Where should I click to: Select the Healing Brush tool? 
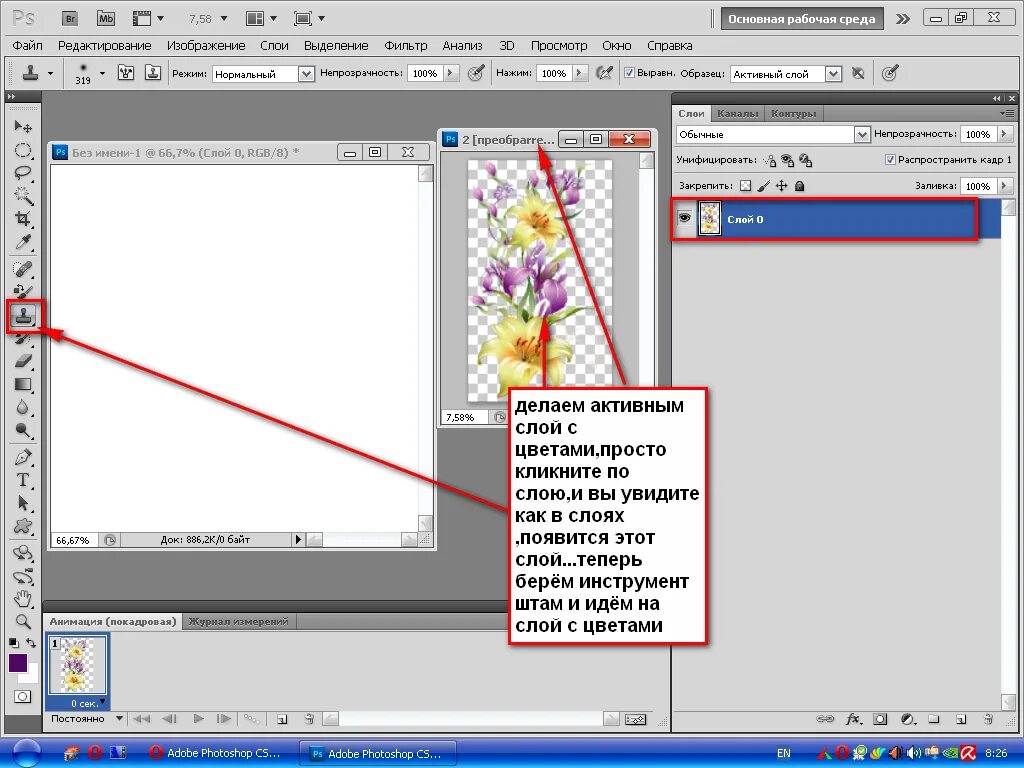[x=23, y=268]
